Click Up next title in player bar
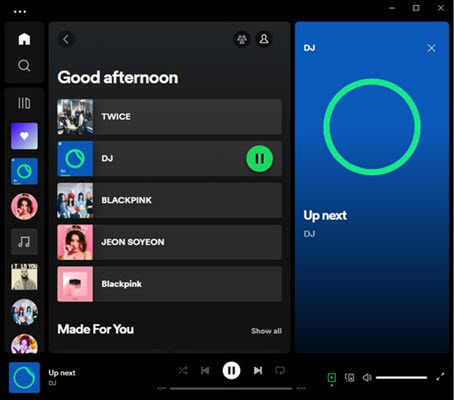The width and height of the screenshot is (454, 400). pos(62,373)
